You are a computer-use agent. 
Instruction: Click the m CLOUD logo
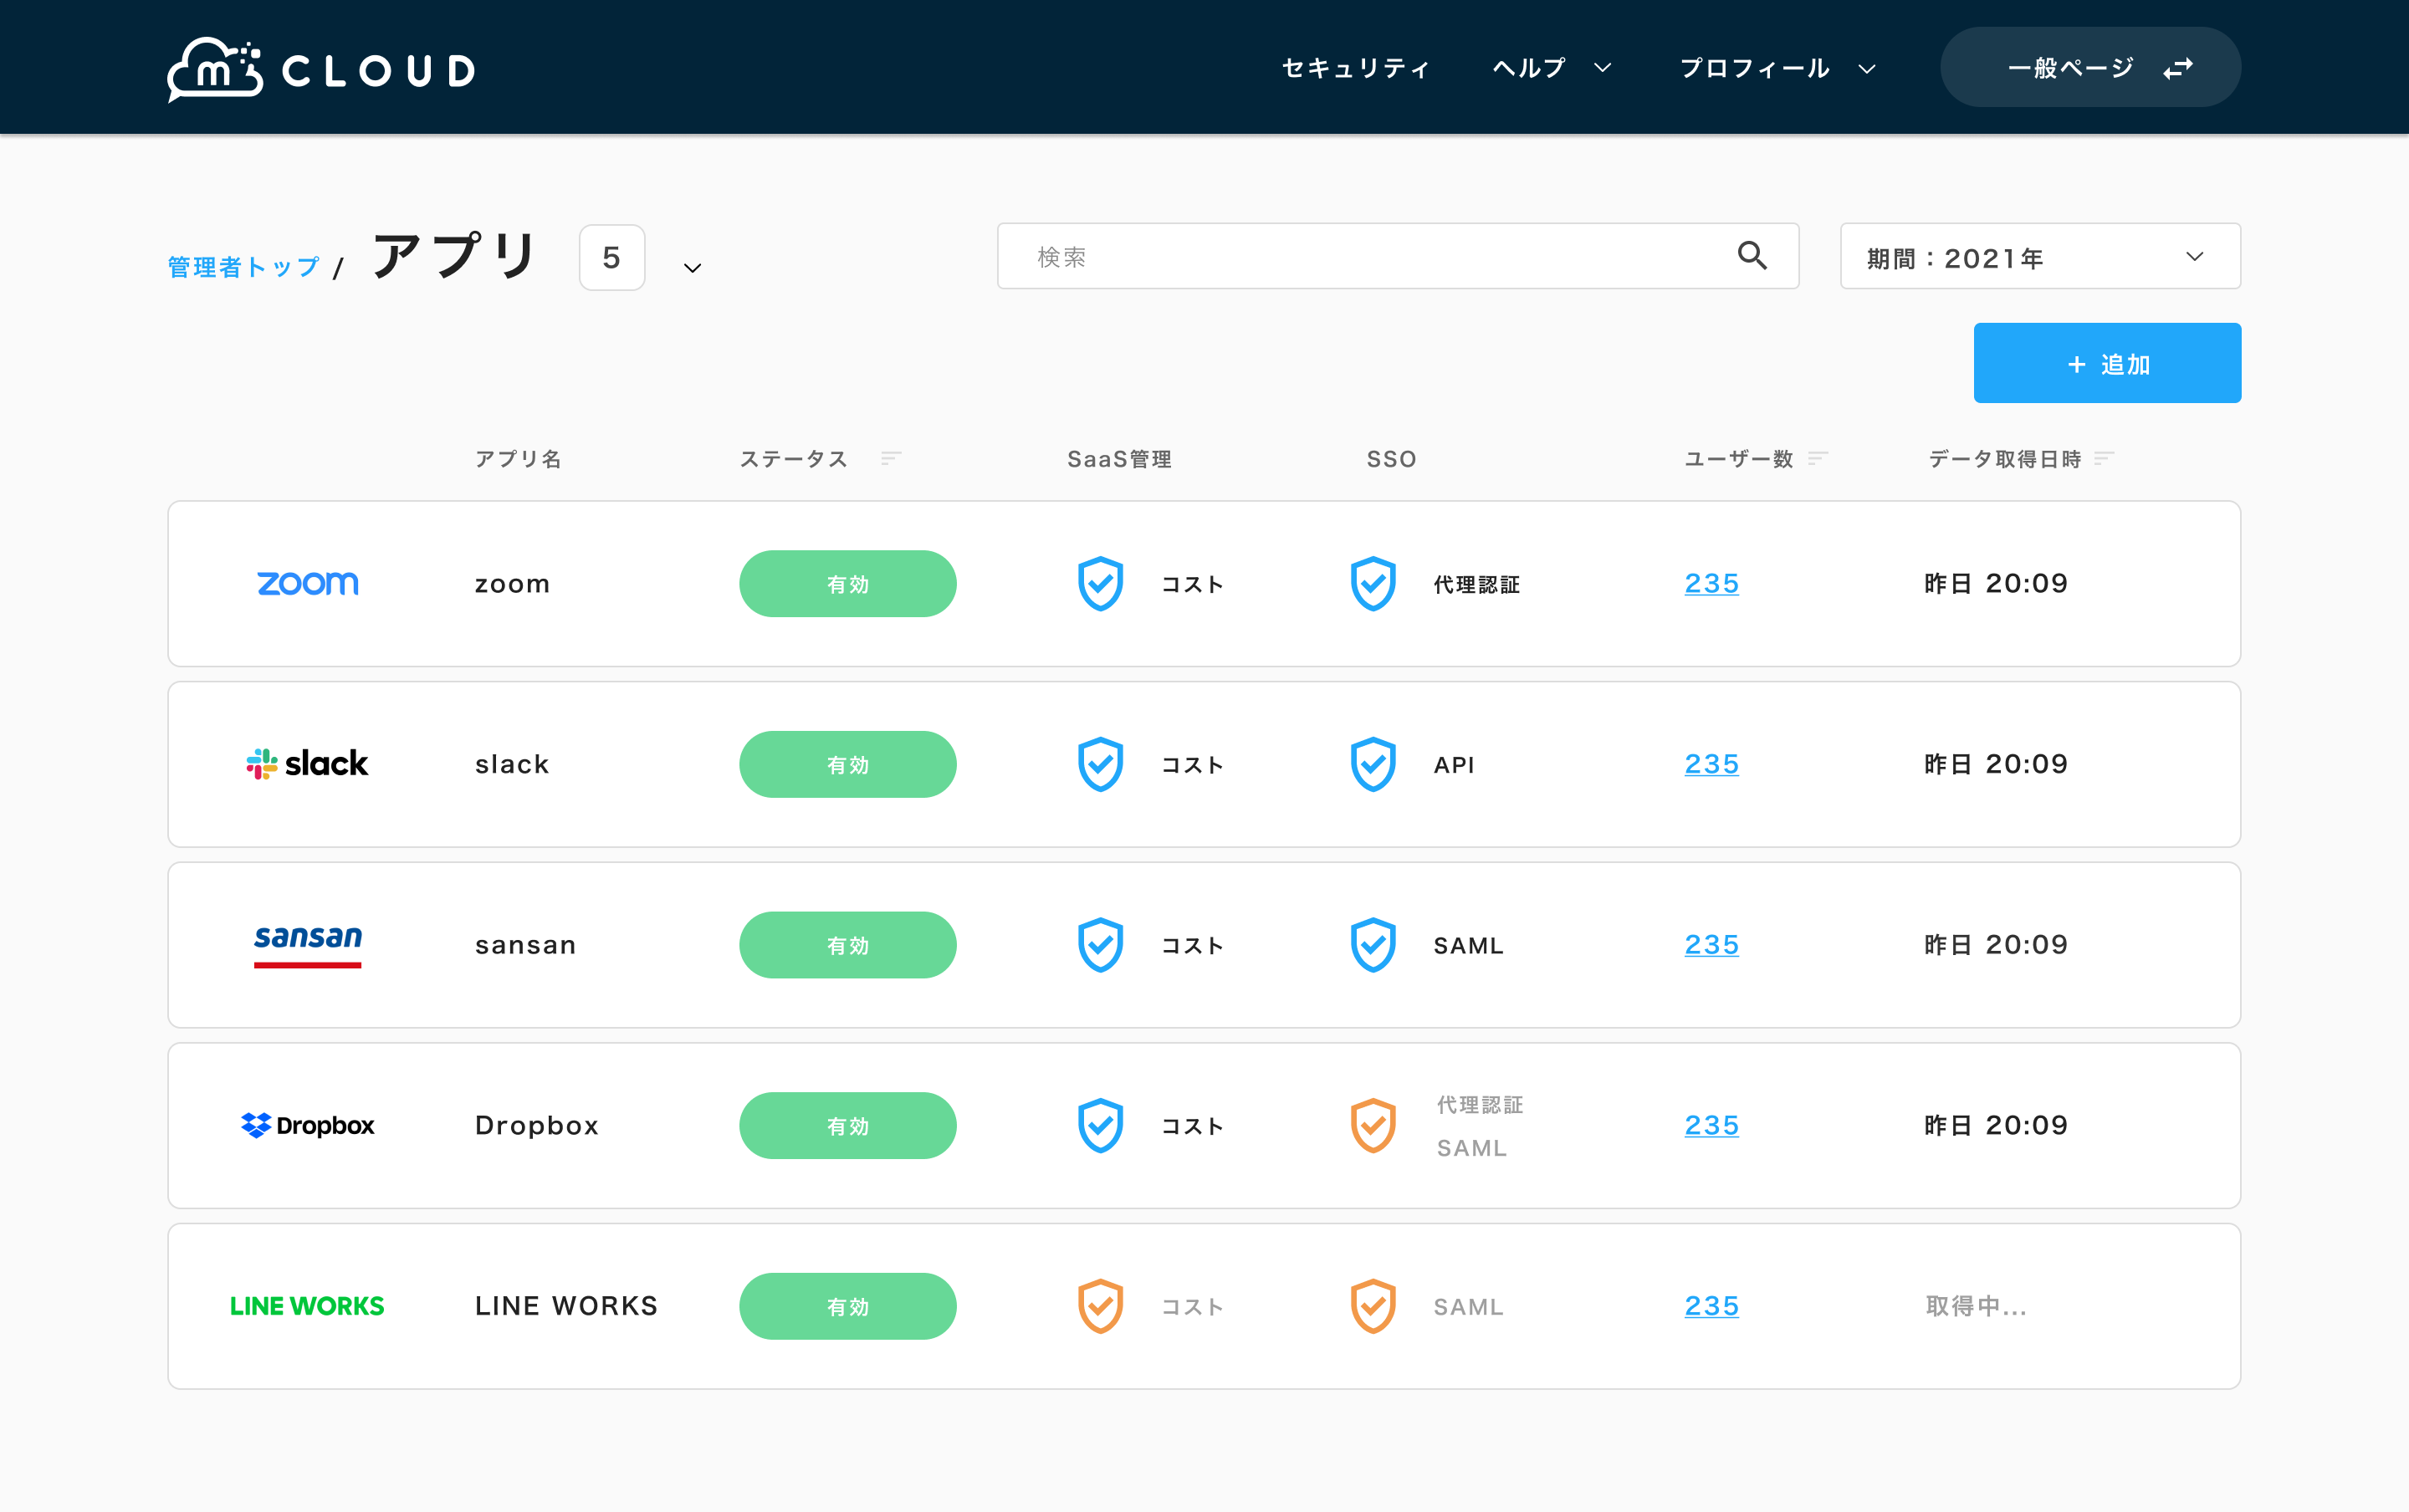321,69
